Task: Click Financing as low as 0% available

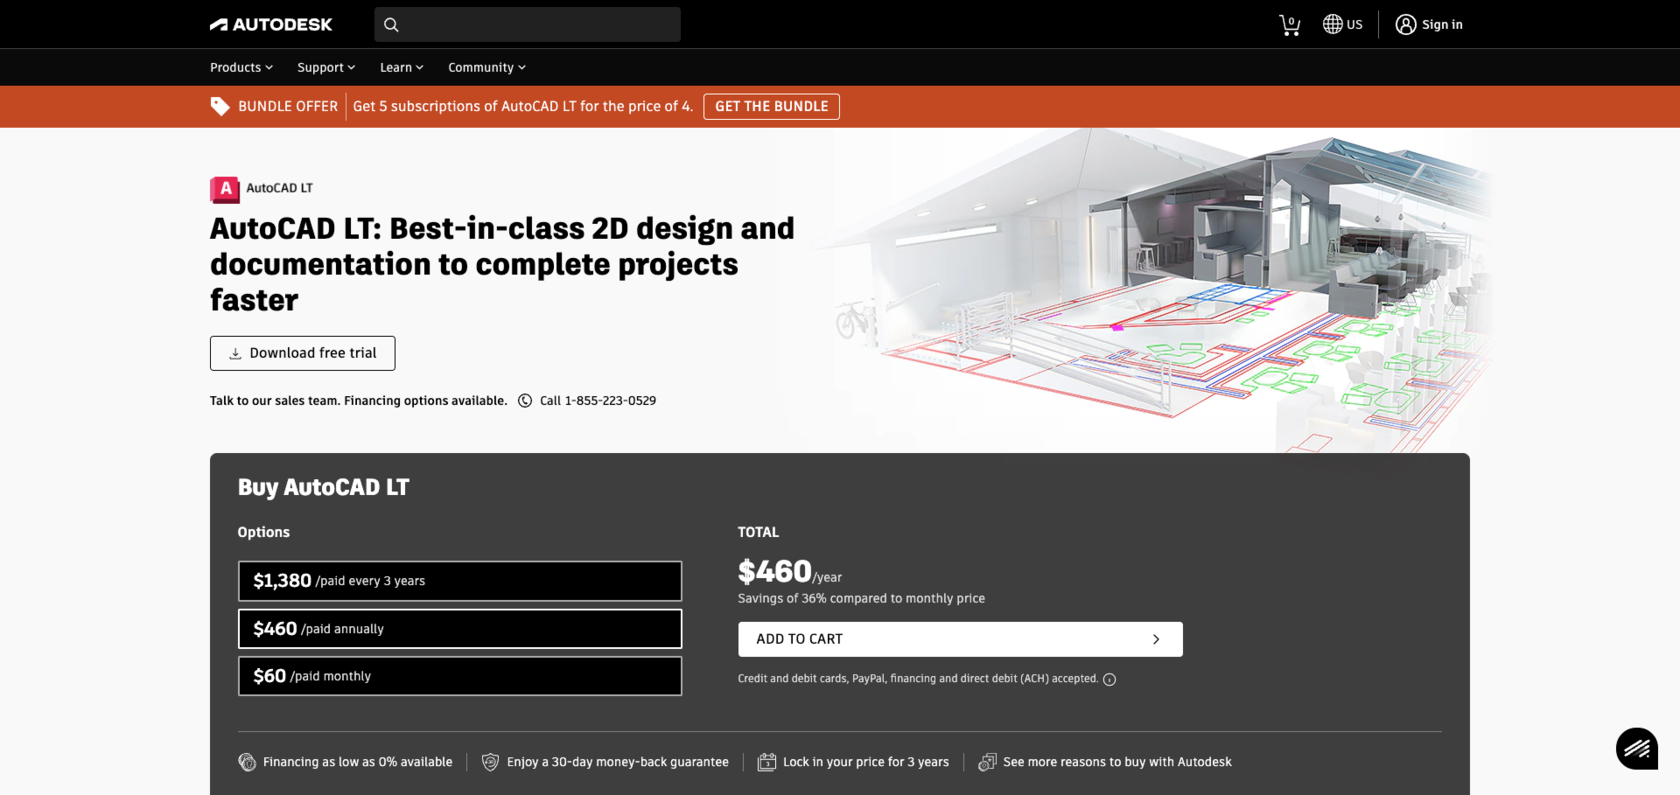Action: (x=358, y=762)
